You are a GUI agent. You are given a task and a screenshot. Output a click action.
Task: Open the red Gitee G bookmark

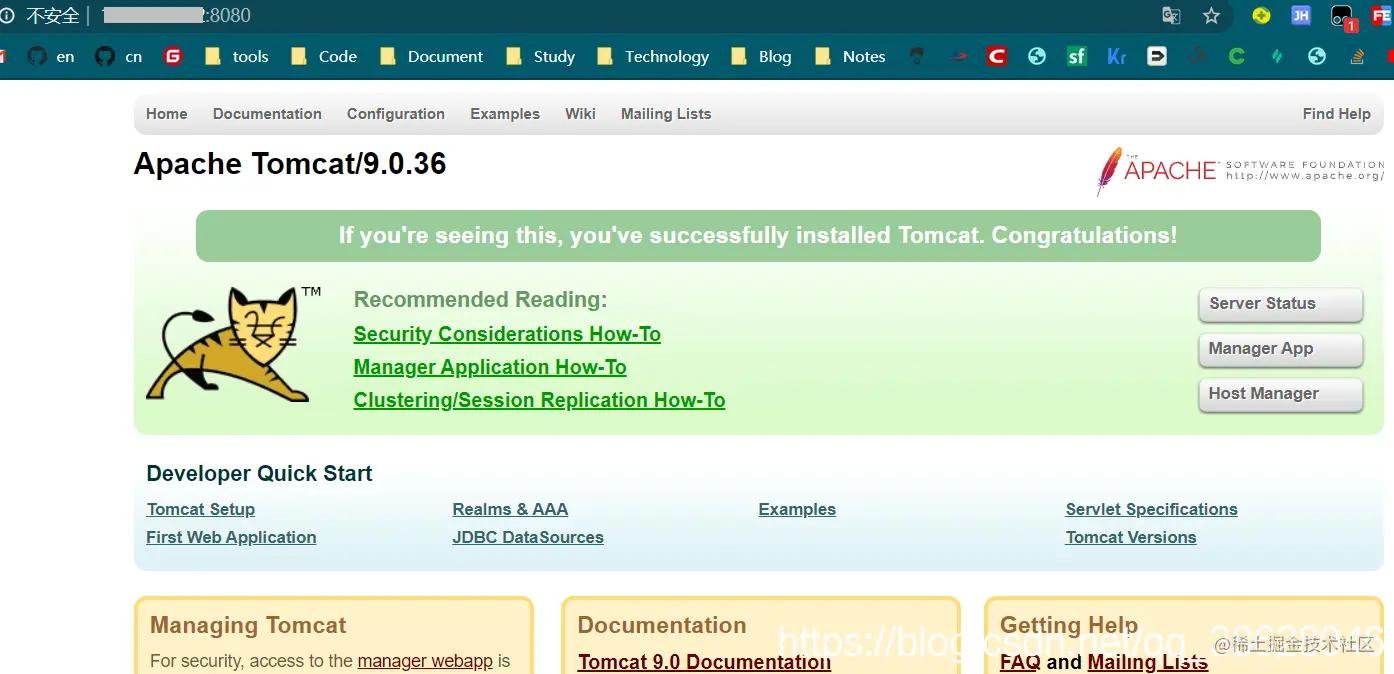pyautogui.click(x=173, y=57)
